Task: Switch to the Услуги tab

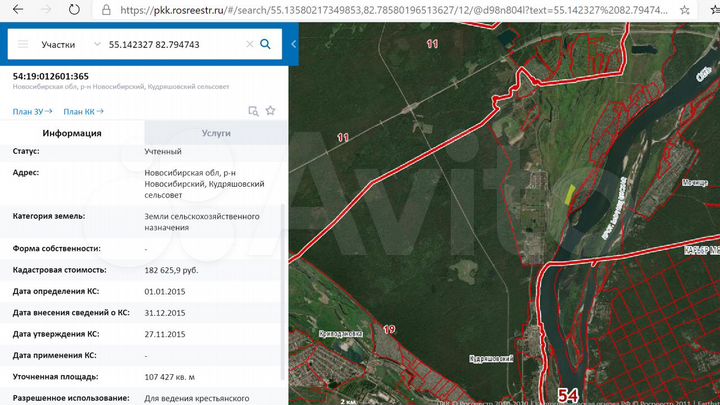Action: pos(216,133)
